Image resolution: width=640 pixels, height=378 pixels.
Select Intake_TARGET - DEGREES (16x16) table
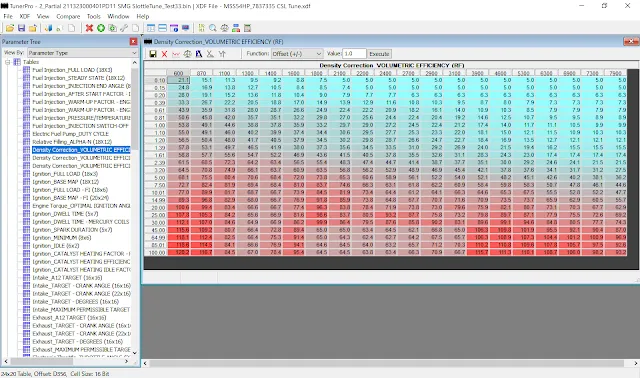click(x=76, y=301)
